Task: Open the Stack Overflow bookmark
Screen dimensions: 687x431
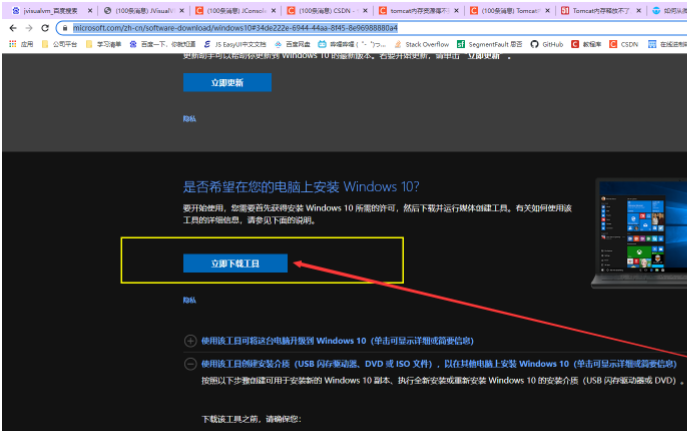Action: 421,44
